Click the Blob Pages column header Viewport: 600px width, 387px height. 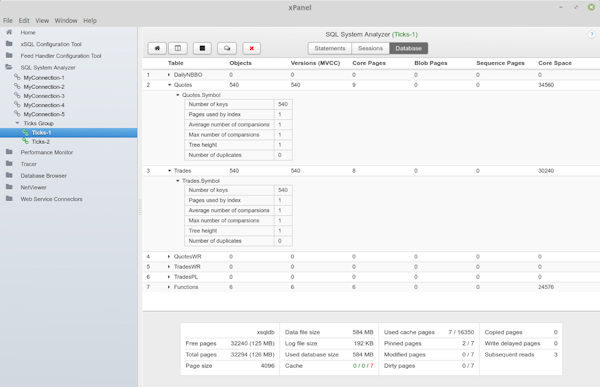[x=431, y=63]
